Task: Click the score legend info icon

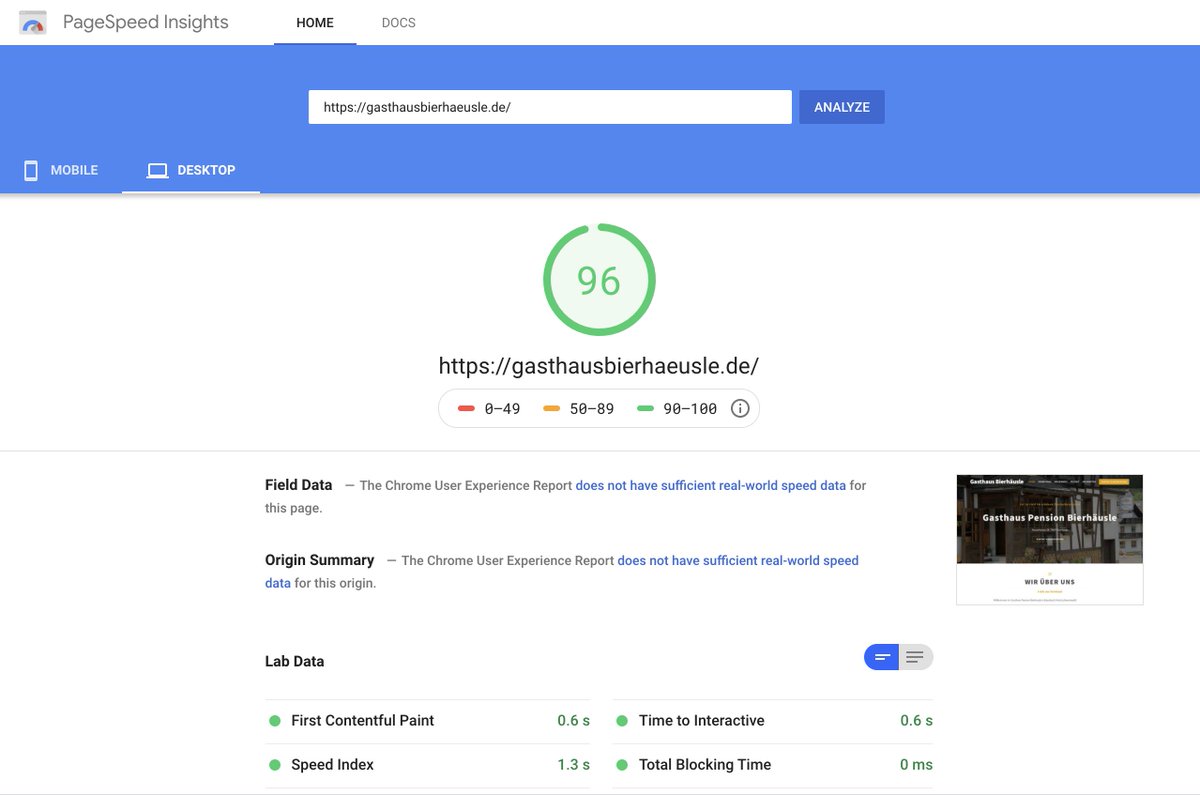Action: [740, 408]
